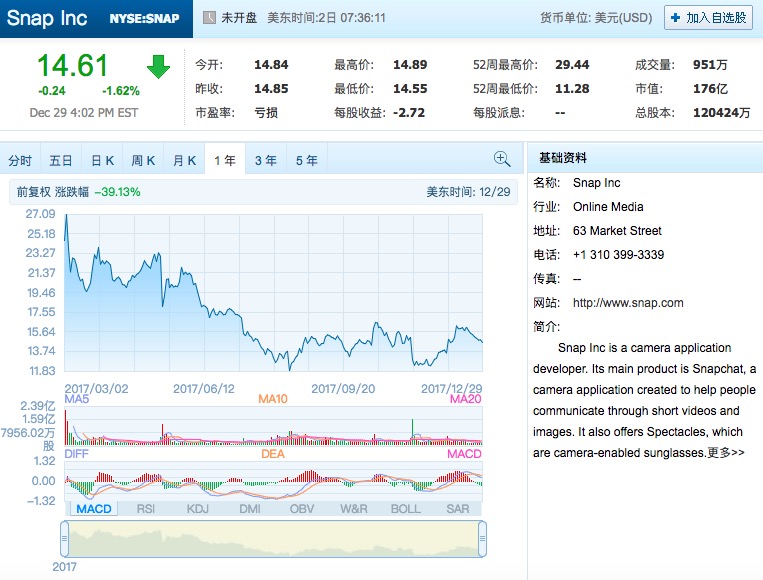Screen dimensions: 763x580
Task: Click the phone number +1 310 399-3339
Action: [618, 254]
